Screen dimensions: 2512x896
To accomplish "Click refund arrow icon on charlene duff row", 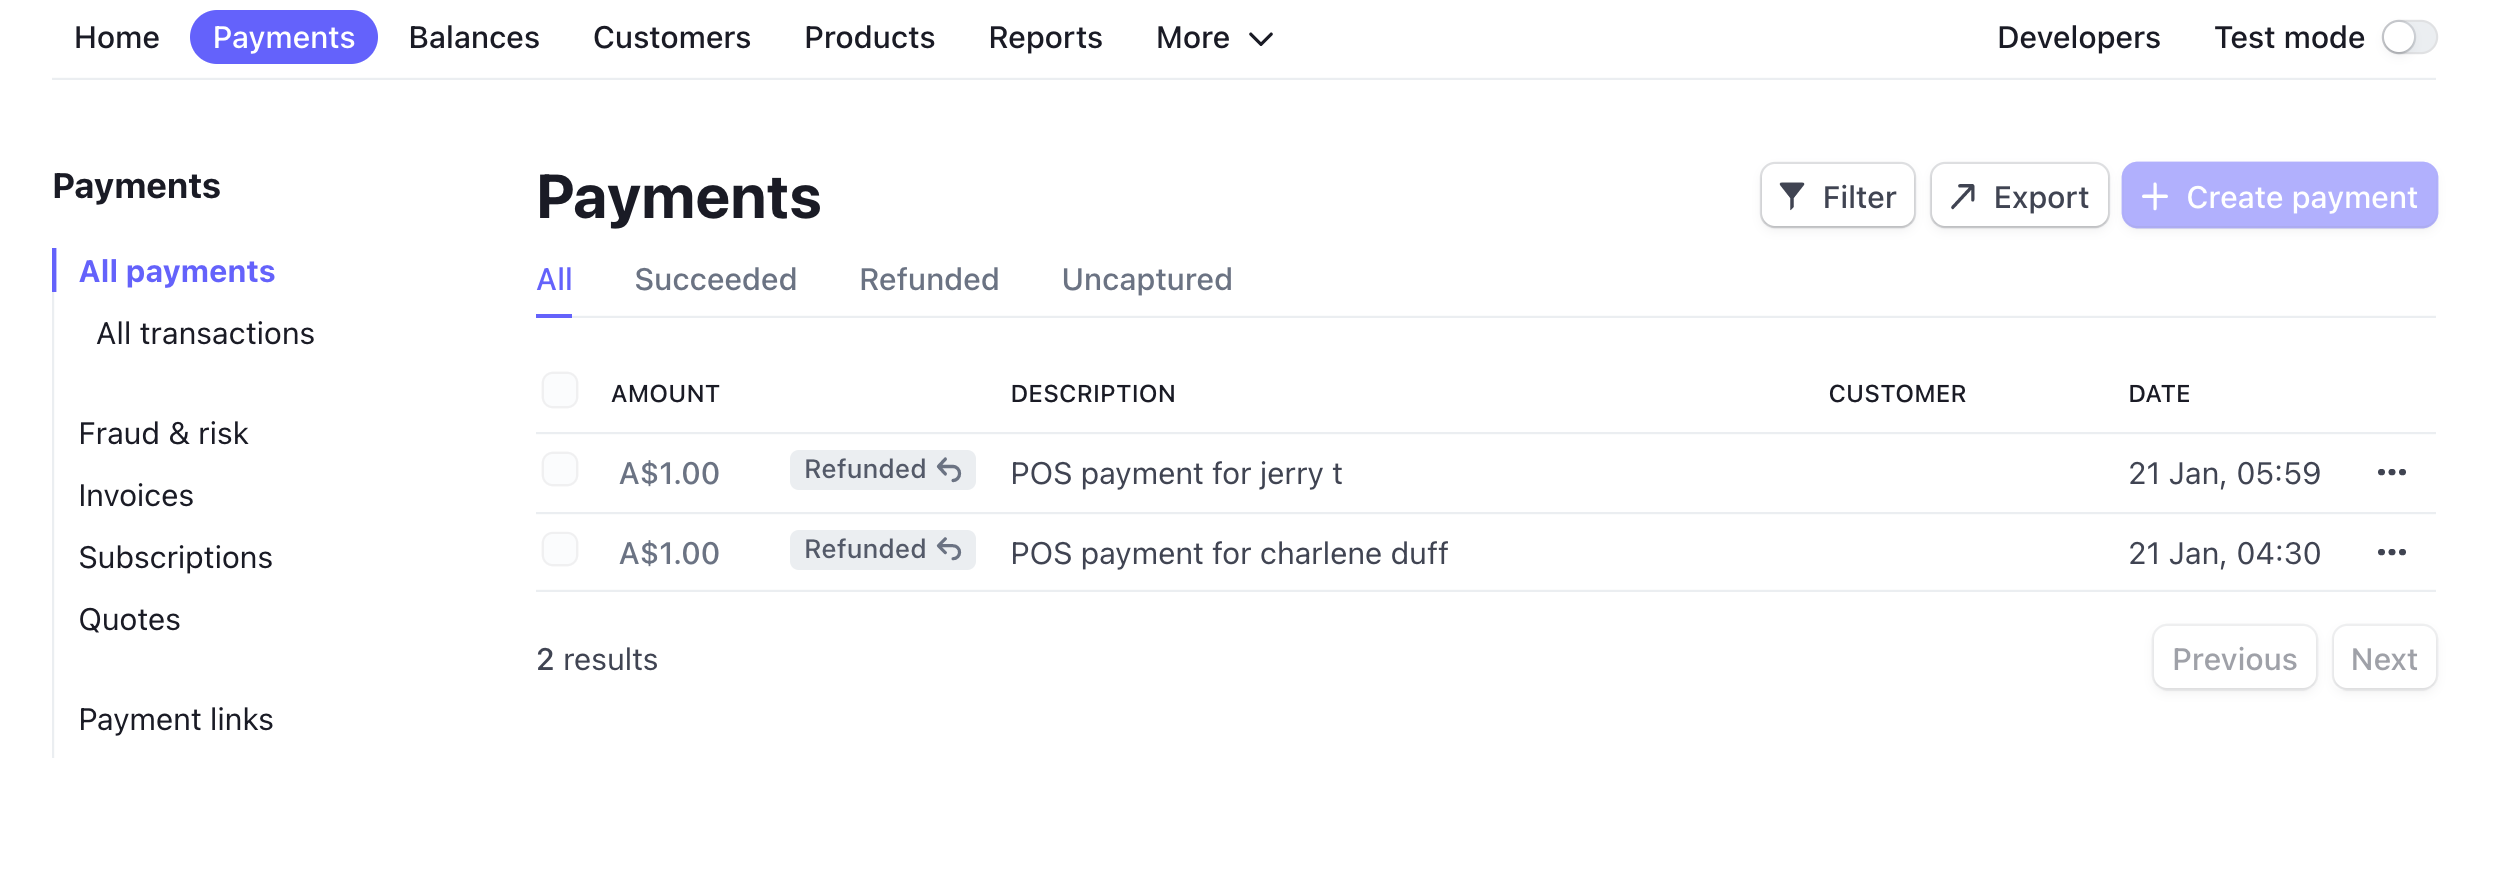I will click(949, 549).
